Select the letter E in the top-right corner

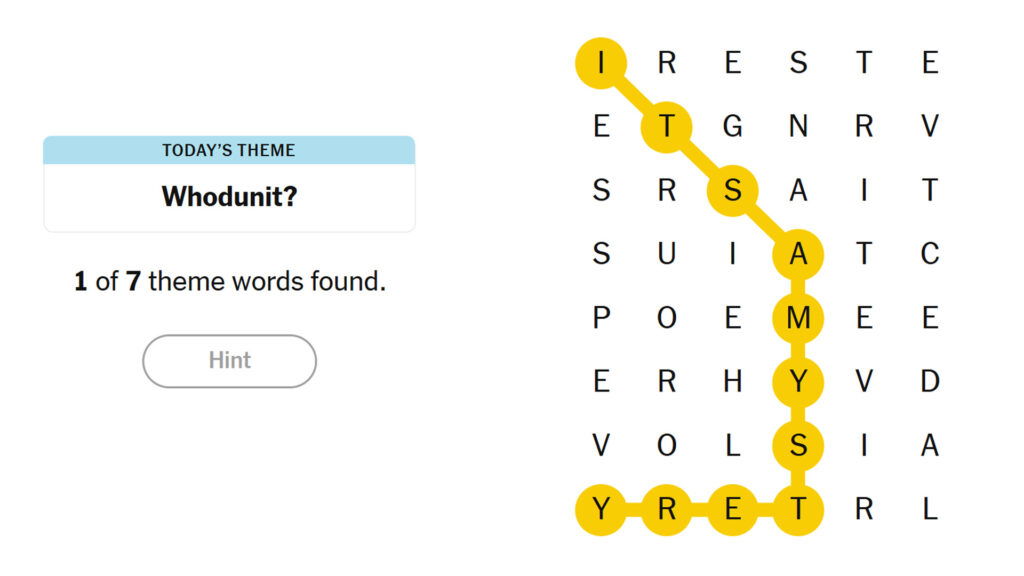click(930, 62)
